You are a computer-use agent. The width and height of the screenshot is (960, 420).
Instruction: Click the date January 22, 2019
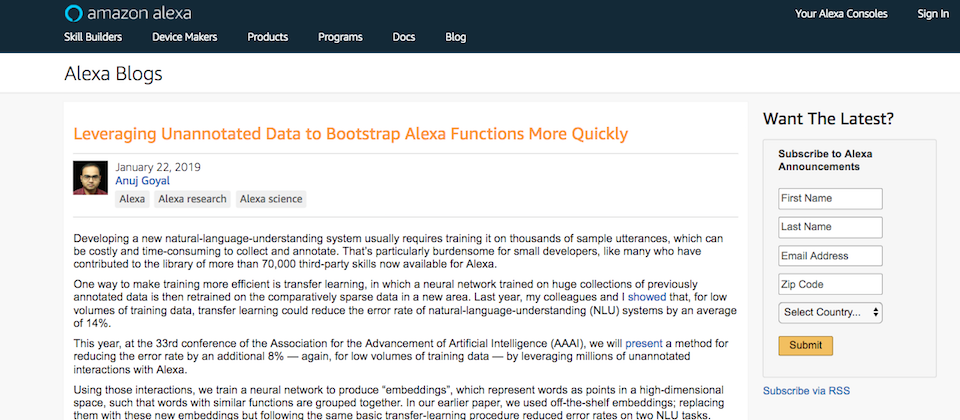[158, 167]
